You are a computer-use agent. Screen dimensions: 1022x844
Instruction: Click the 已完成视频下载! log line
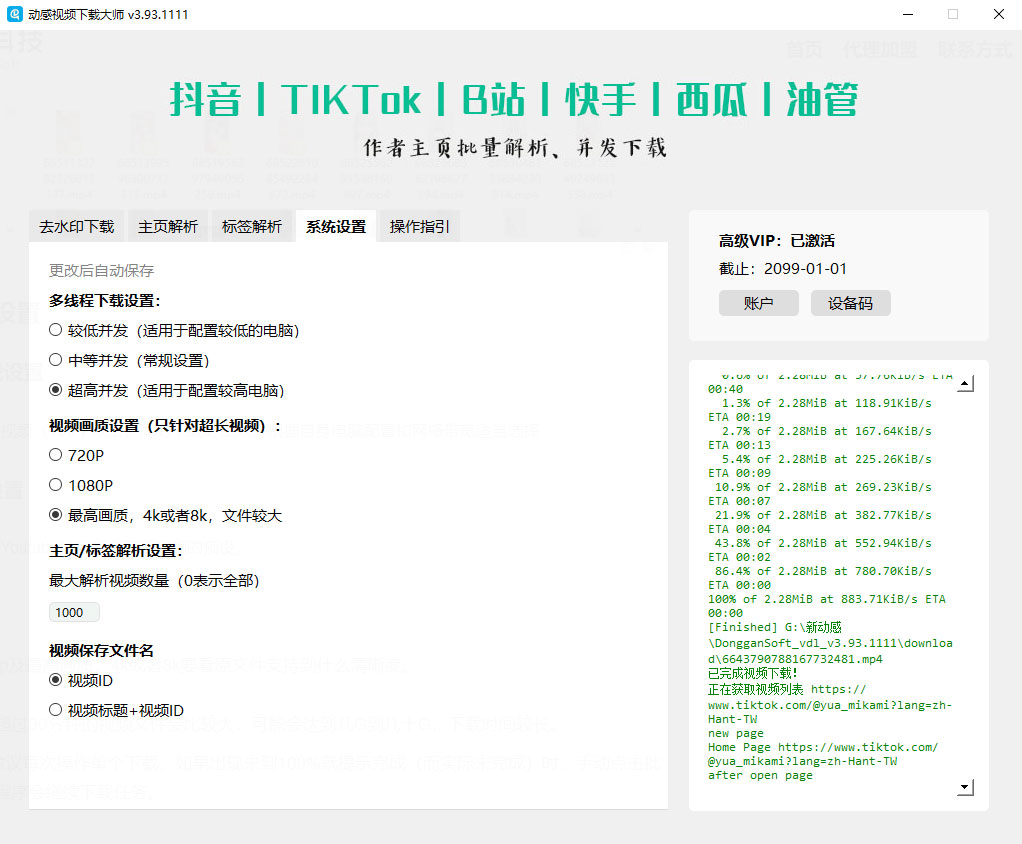coord(752,673)
